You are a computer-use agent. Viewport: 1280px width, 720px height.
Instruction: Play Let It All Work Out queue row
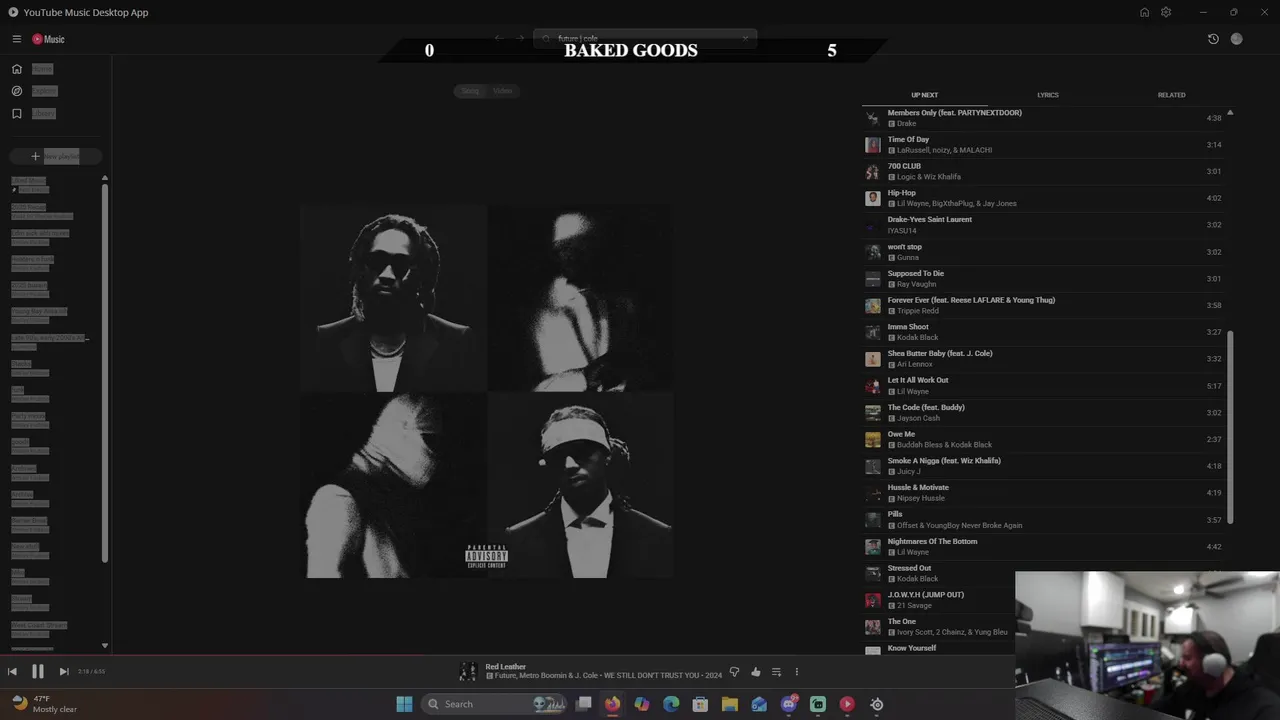click(1045, 386)
